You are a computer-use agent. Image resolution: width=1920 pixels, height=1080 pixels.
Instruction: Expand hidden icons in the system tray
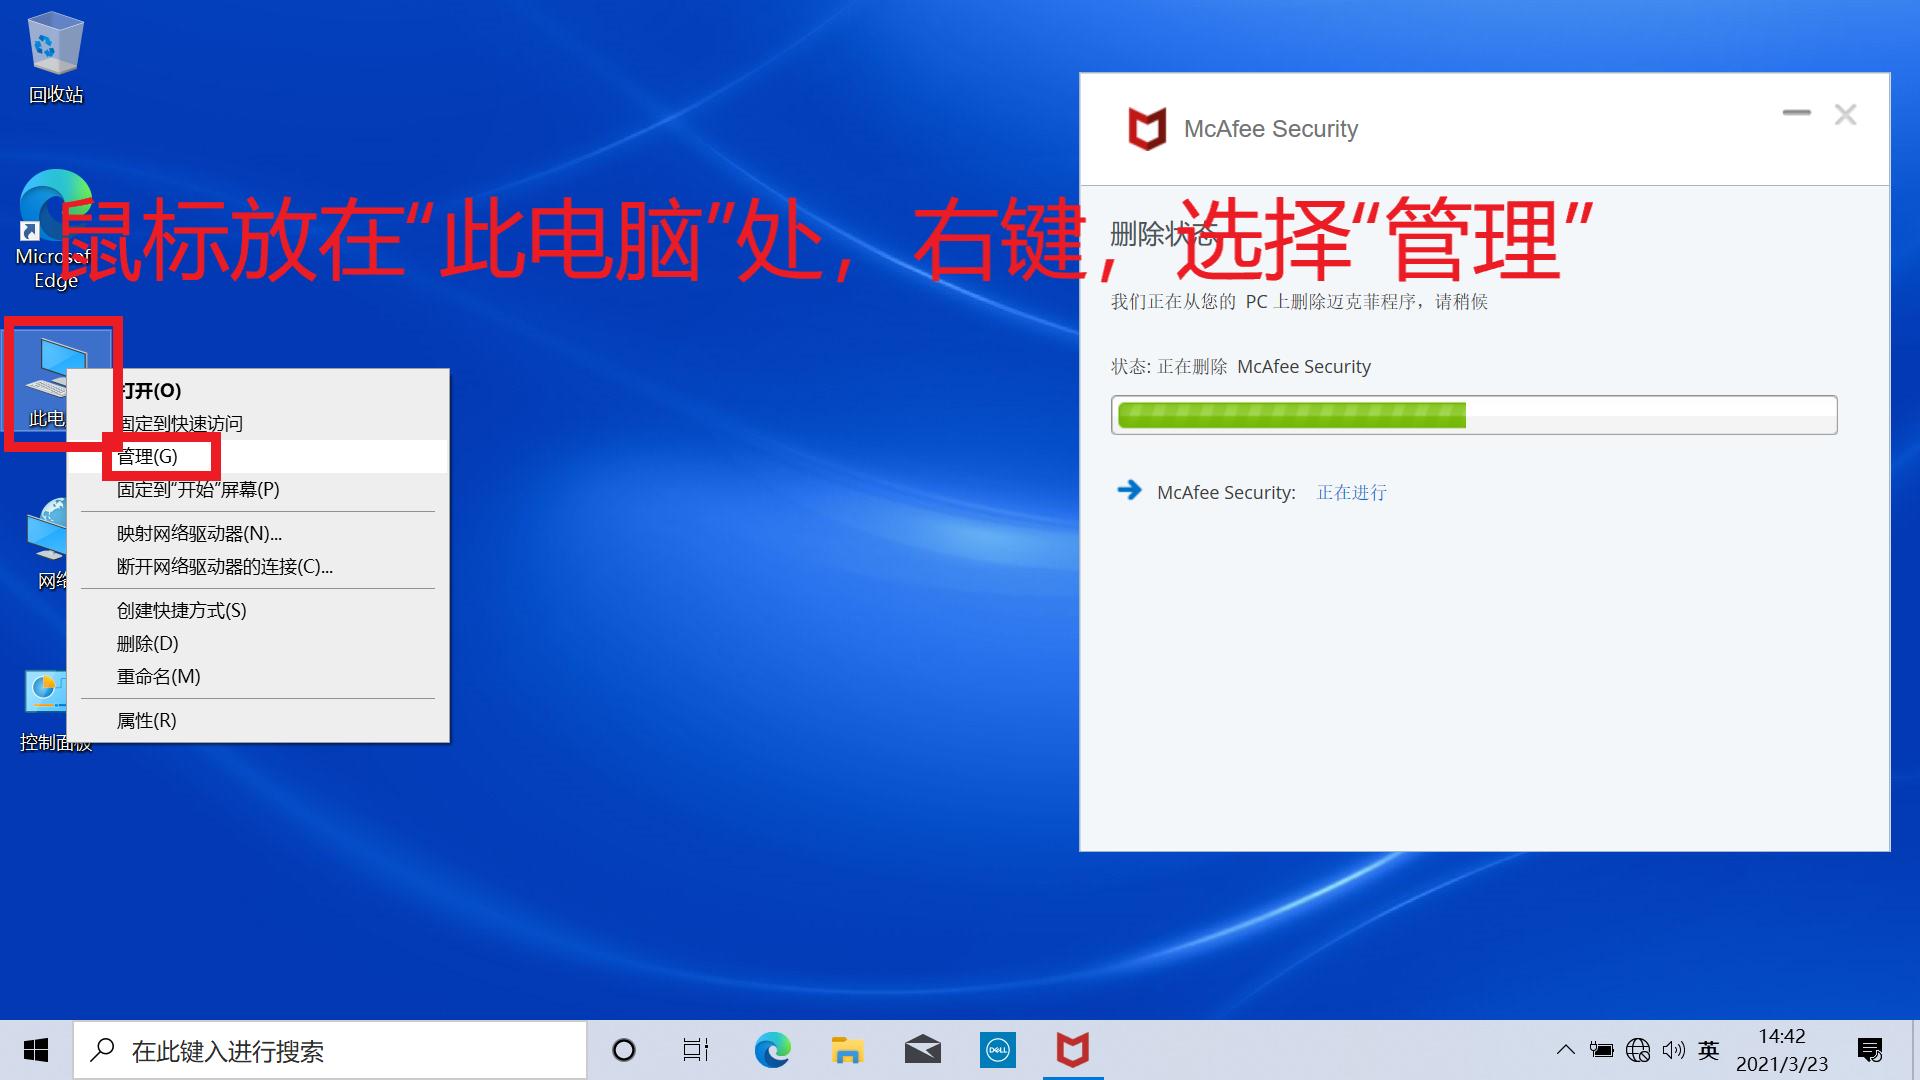click(1566, 1050)
